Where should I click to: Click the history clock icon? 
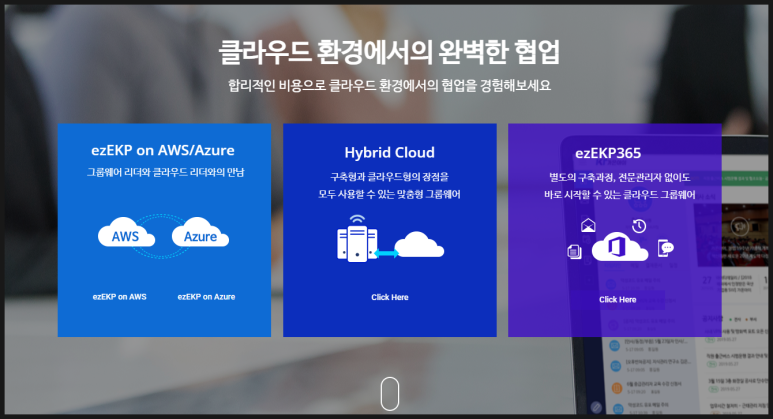coord(639,226)
